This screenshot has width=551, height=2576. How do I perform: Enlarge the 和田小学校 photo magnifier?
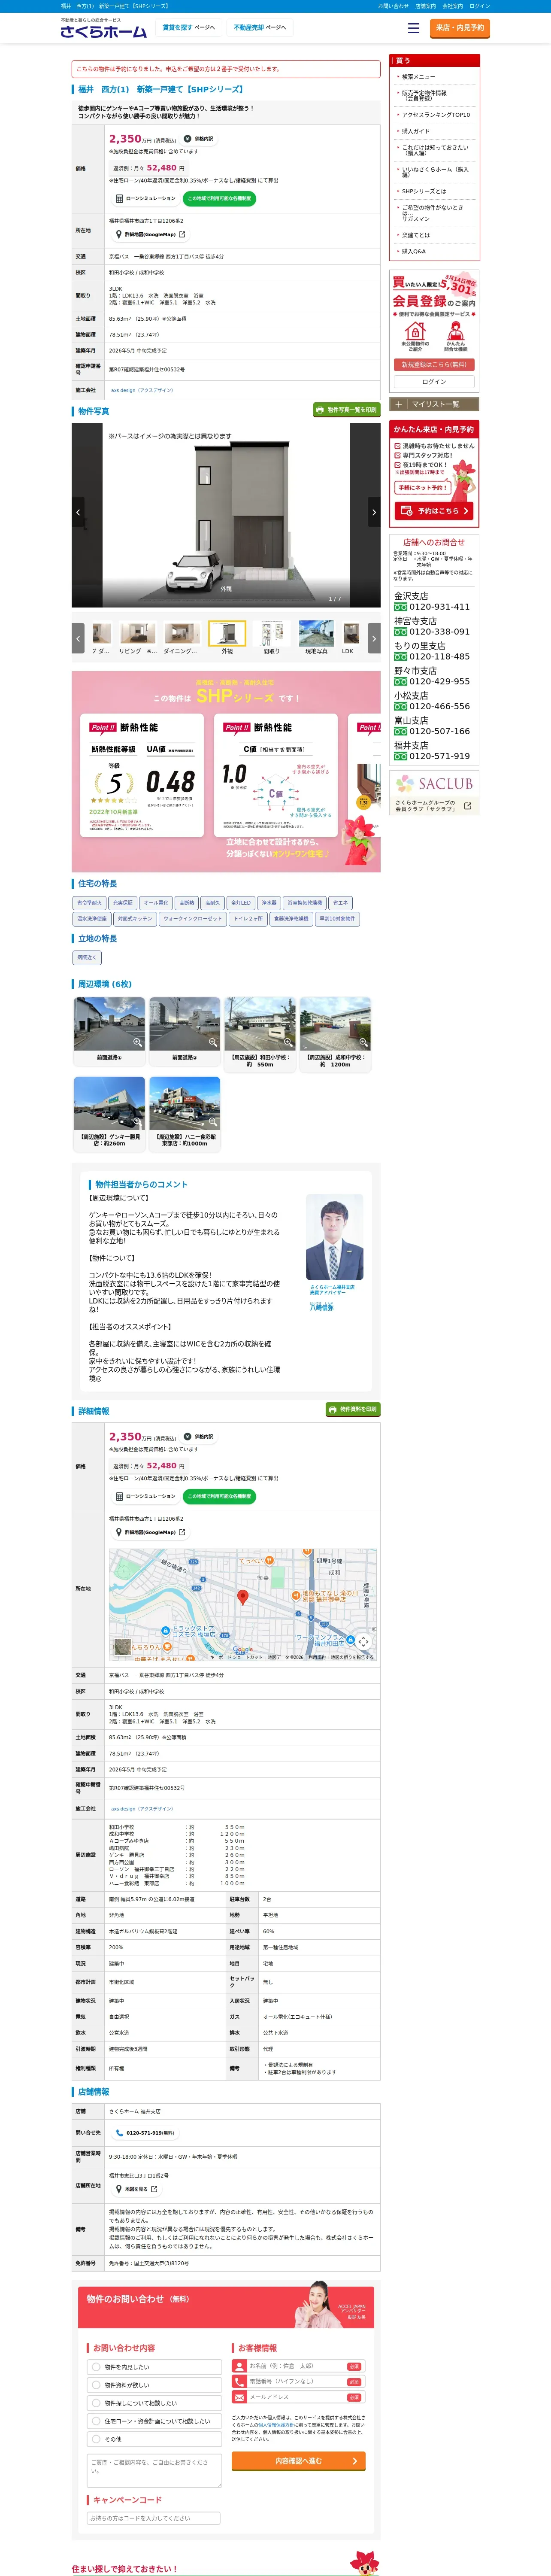pyautogui.click(x=288, y=1042)
